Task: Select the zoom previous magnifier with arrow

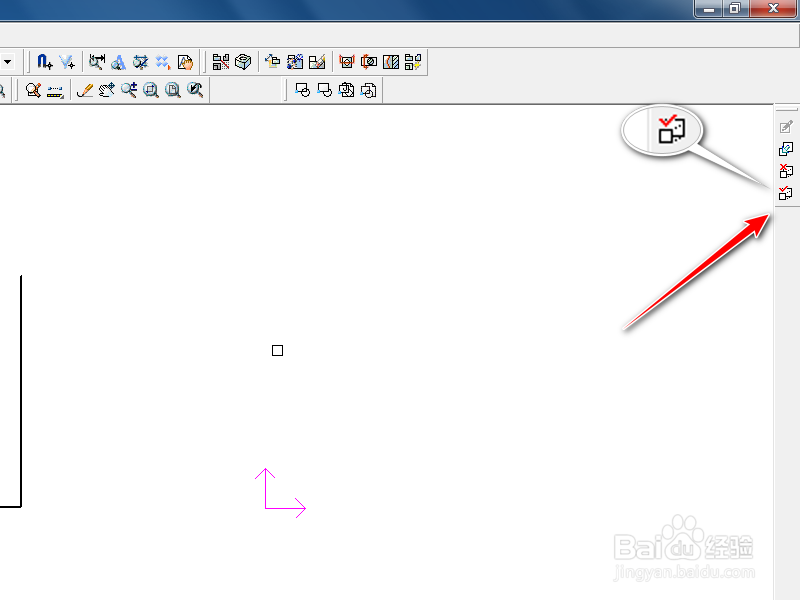Action: coord(195,90)
